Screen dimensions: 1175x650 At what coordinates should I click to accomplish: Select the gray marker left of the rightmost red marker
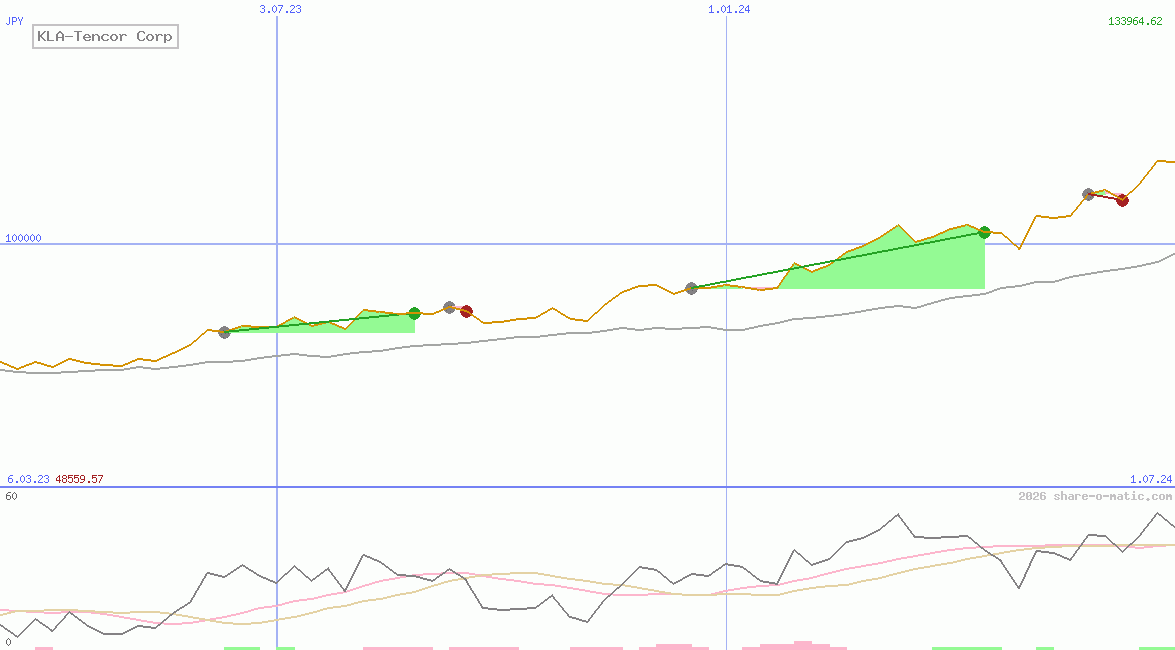coord(1089,194)
